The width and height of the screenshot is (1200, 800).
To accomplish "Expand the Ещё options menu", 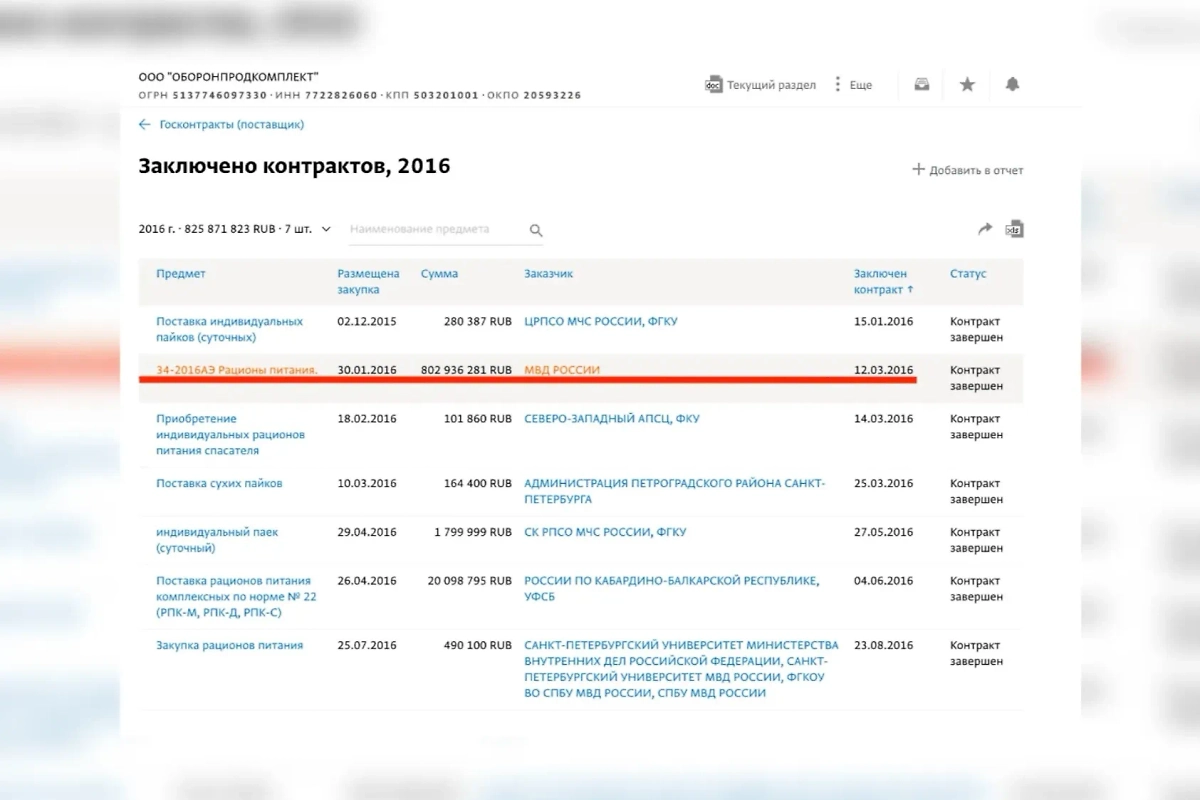I will pyautogui.click(x=857, y=84).
